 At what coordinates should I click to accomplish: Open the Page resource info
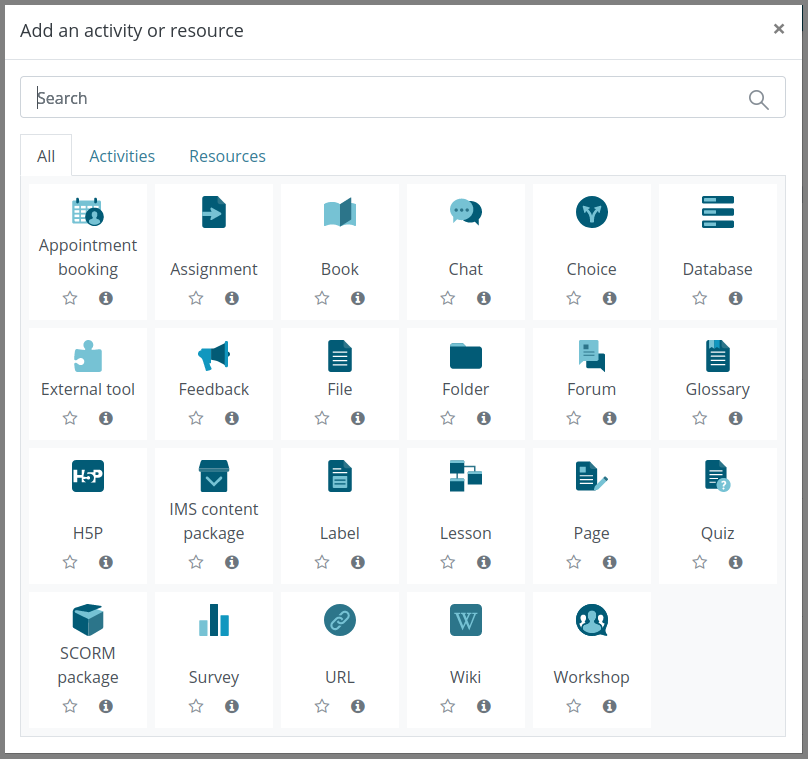click(610, 562)
